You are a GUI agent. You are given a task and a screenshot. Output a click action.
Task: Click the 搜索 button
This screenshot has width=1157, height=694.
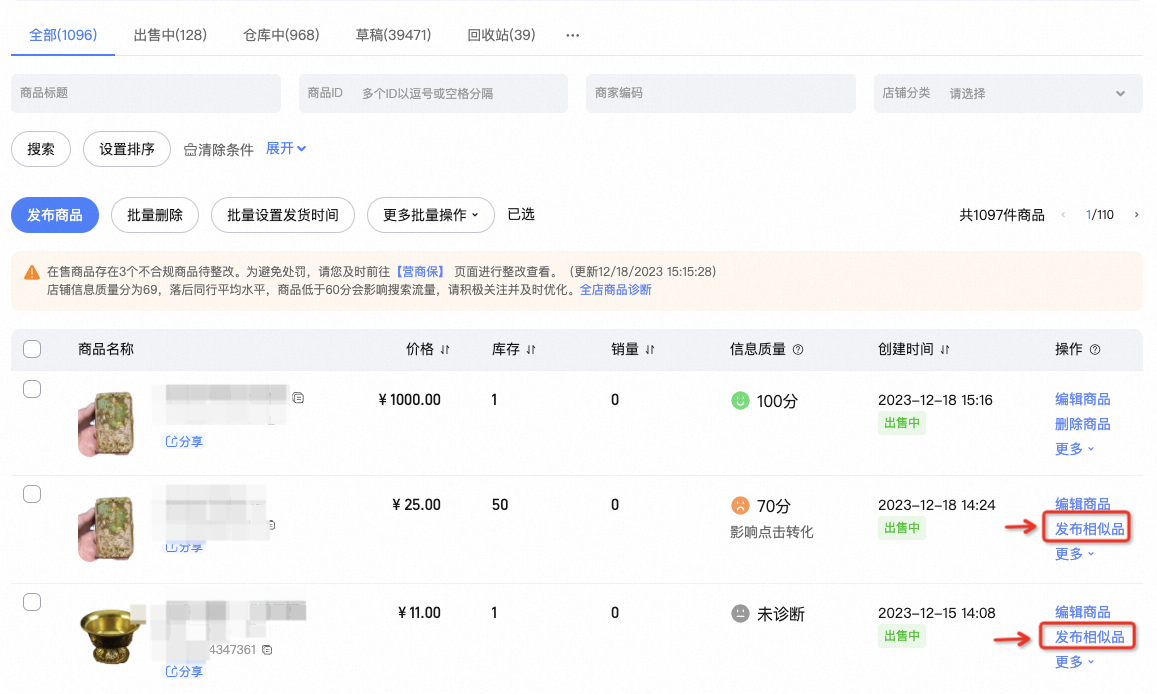pos(41,149)
